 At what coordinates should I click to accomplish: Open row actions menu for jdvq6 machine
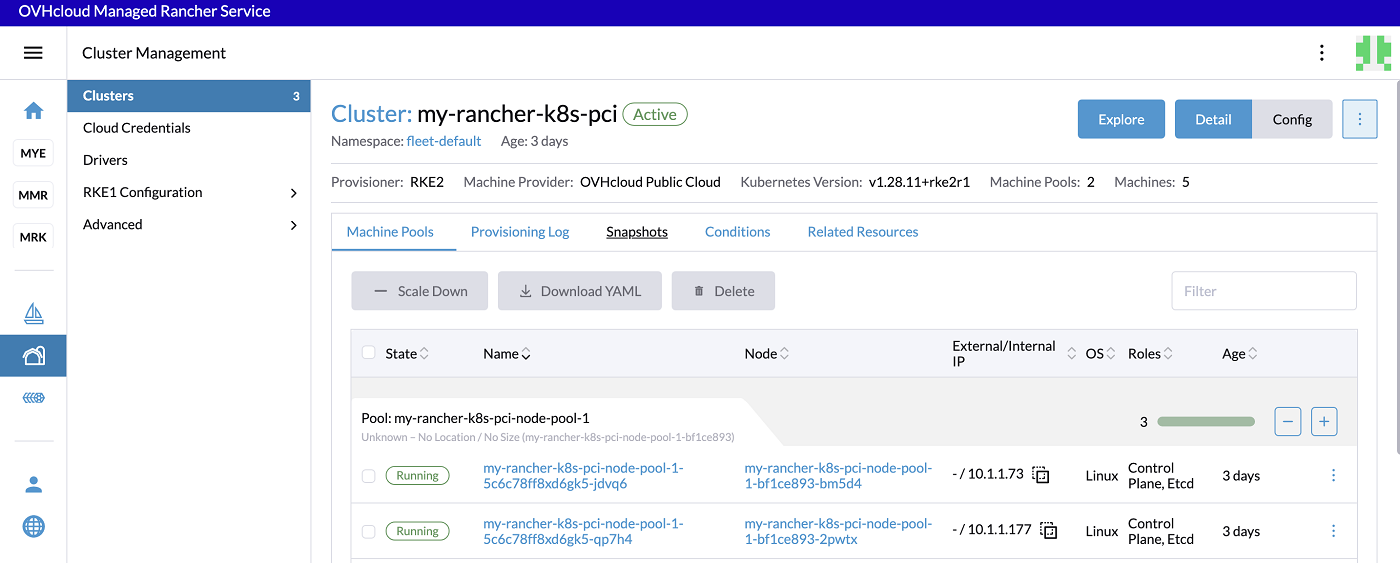tap(1333, 476)
